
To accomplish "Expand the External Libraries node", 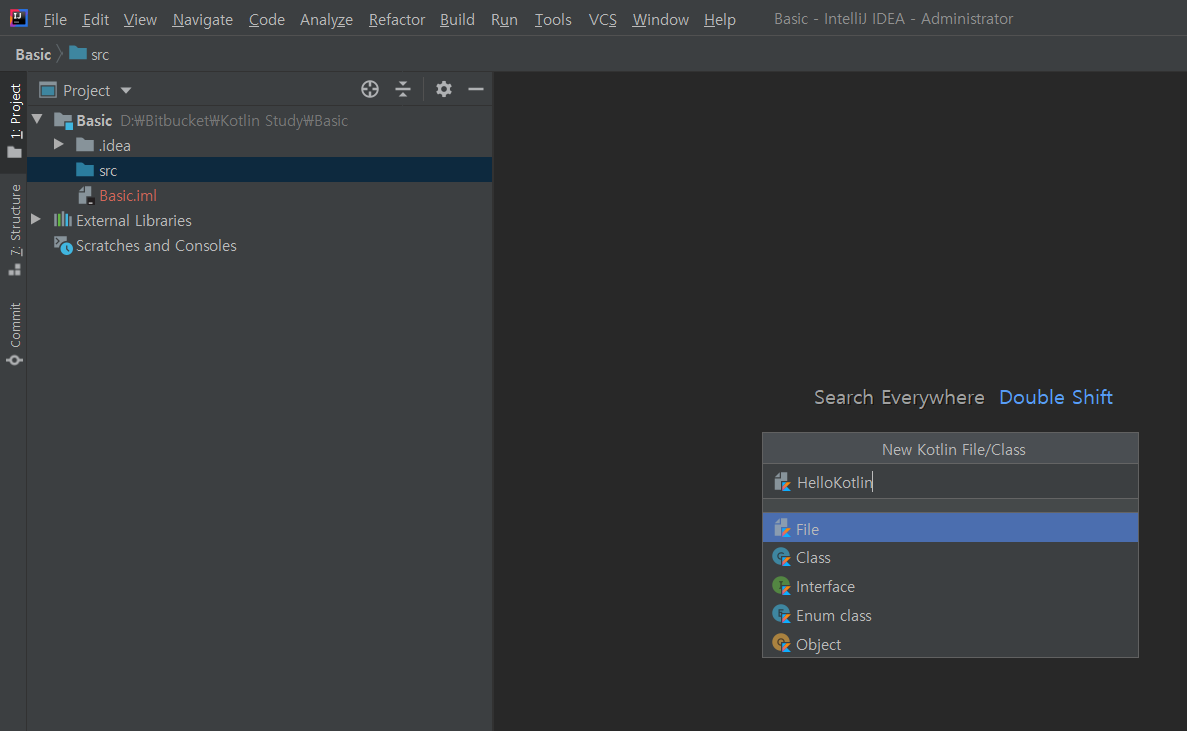I will pos(36,219).
